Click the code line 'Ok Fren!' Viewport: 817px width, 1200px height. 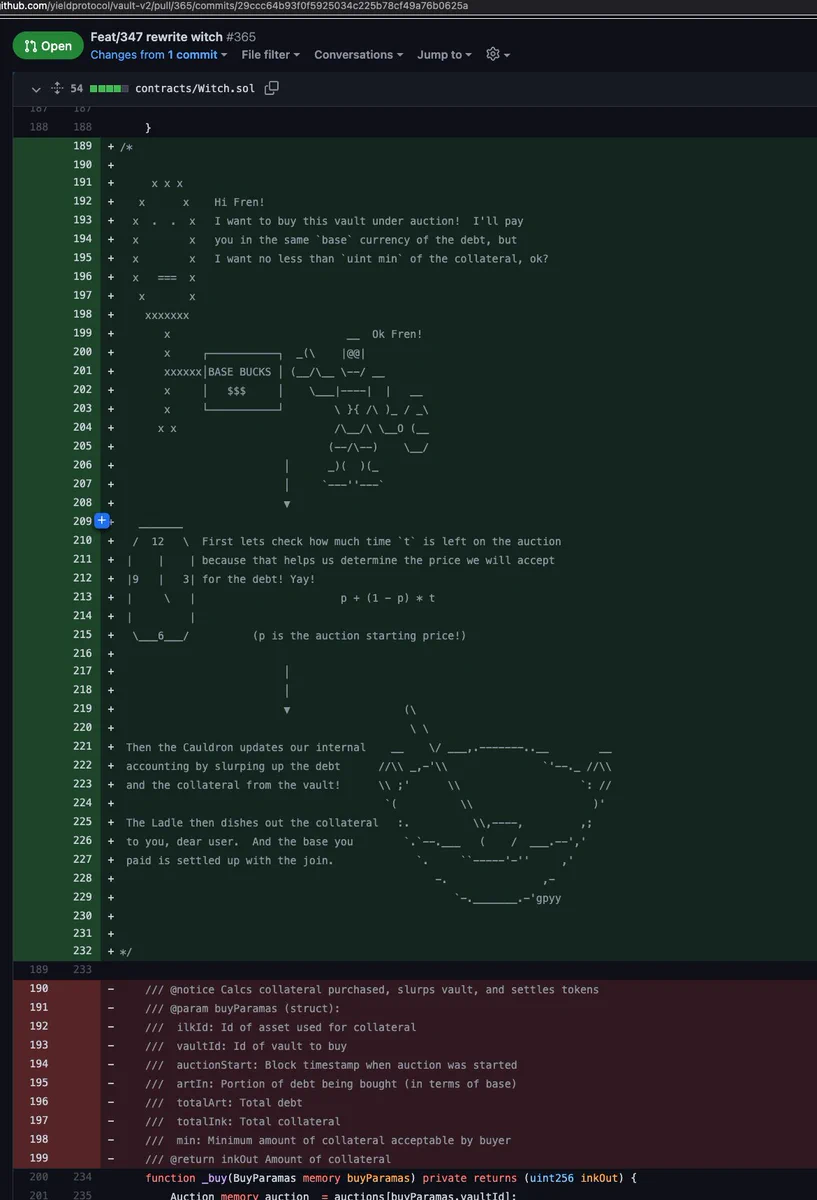(397, 334)
